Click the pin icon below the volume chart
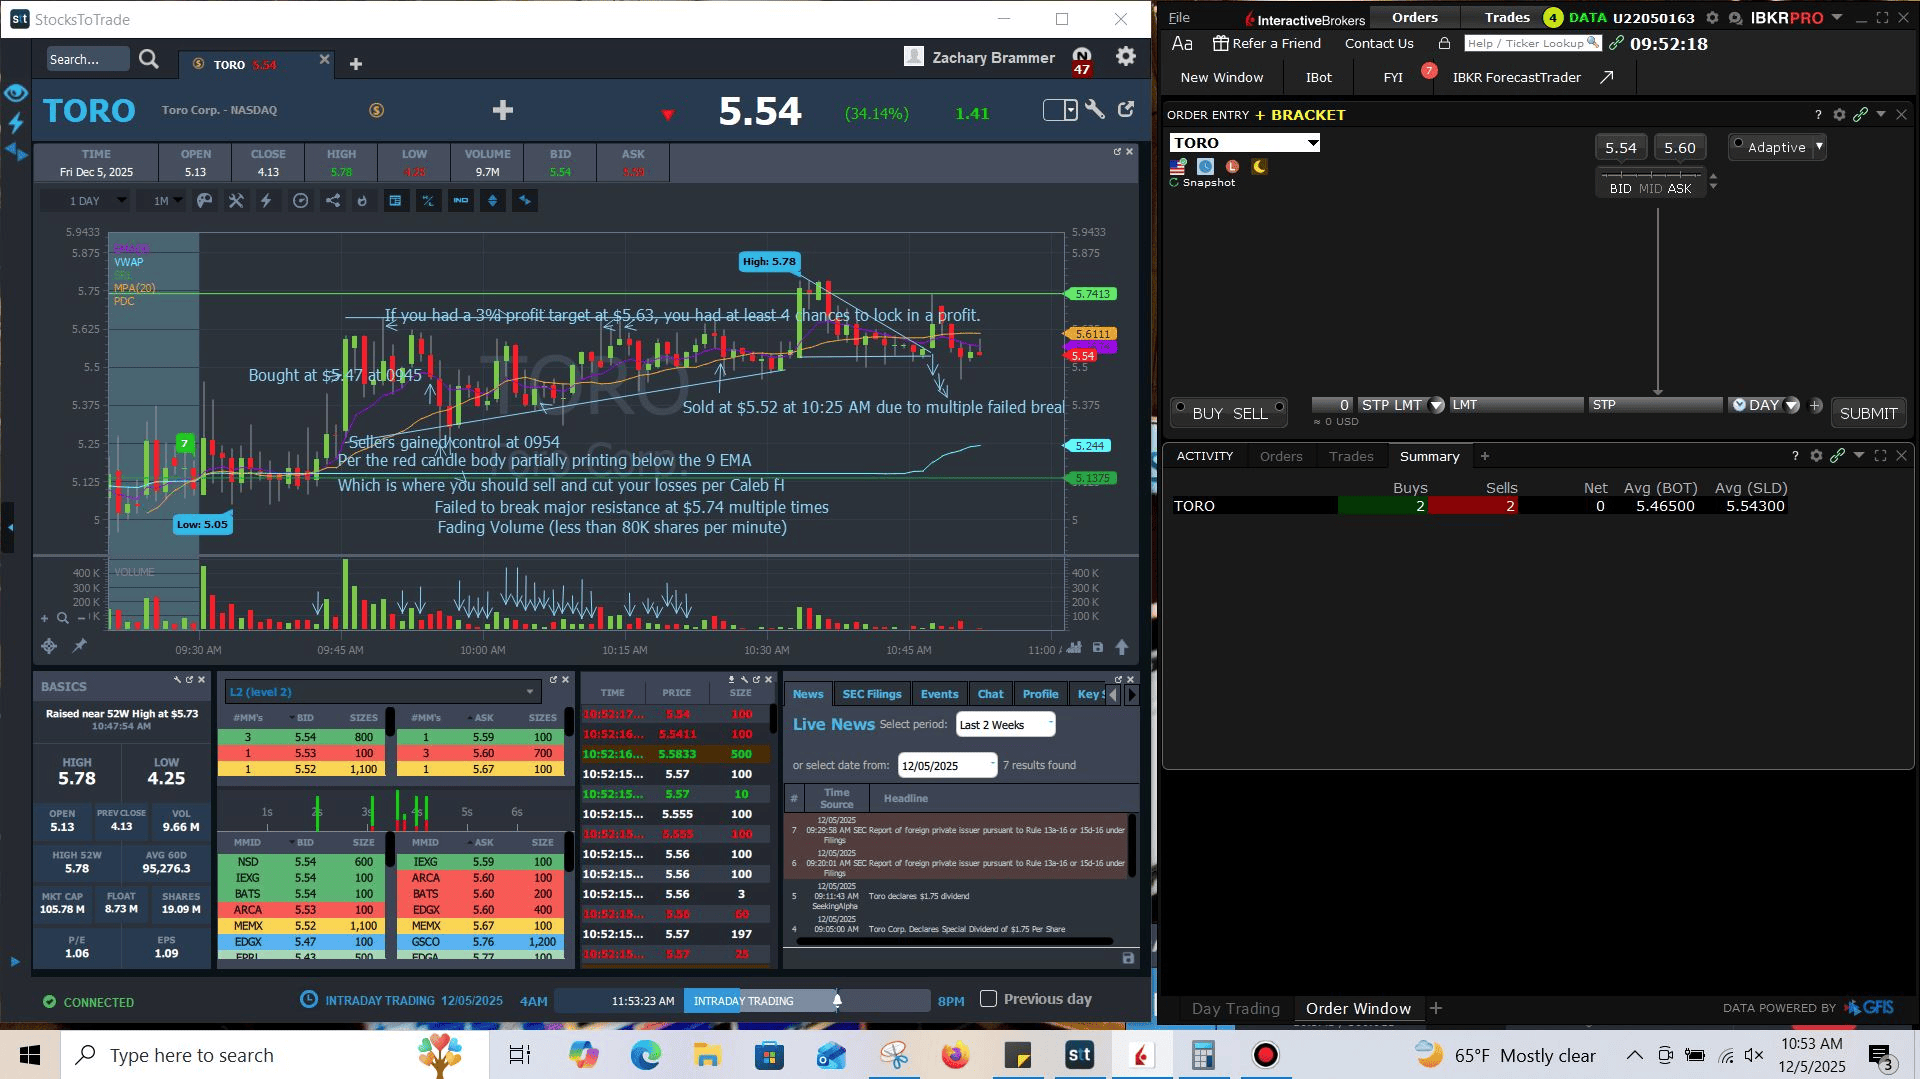The image size is (1920, 1079). point(79,646)
